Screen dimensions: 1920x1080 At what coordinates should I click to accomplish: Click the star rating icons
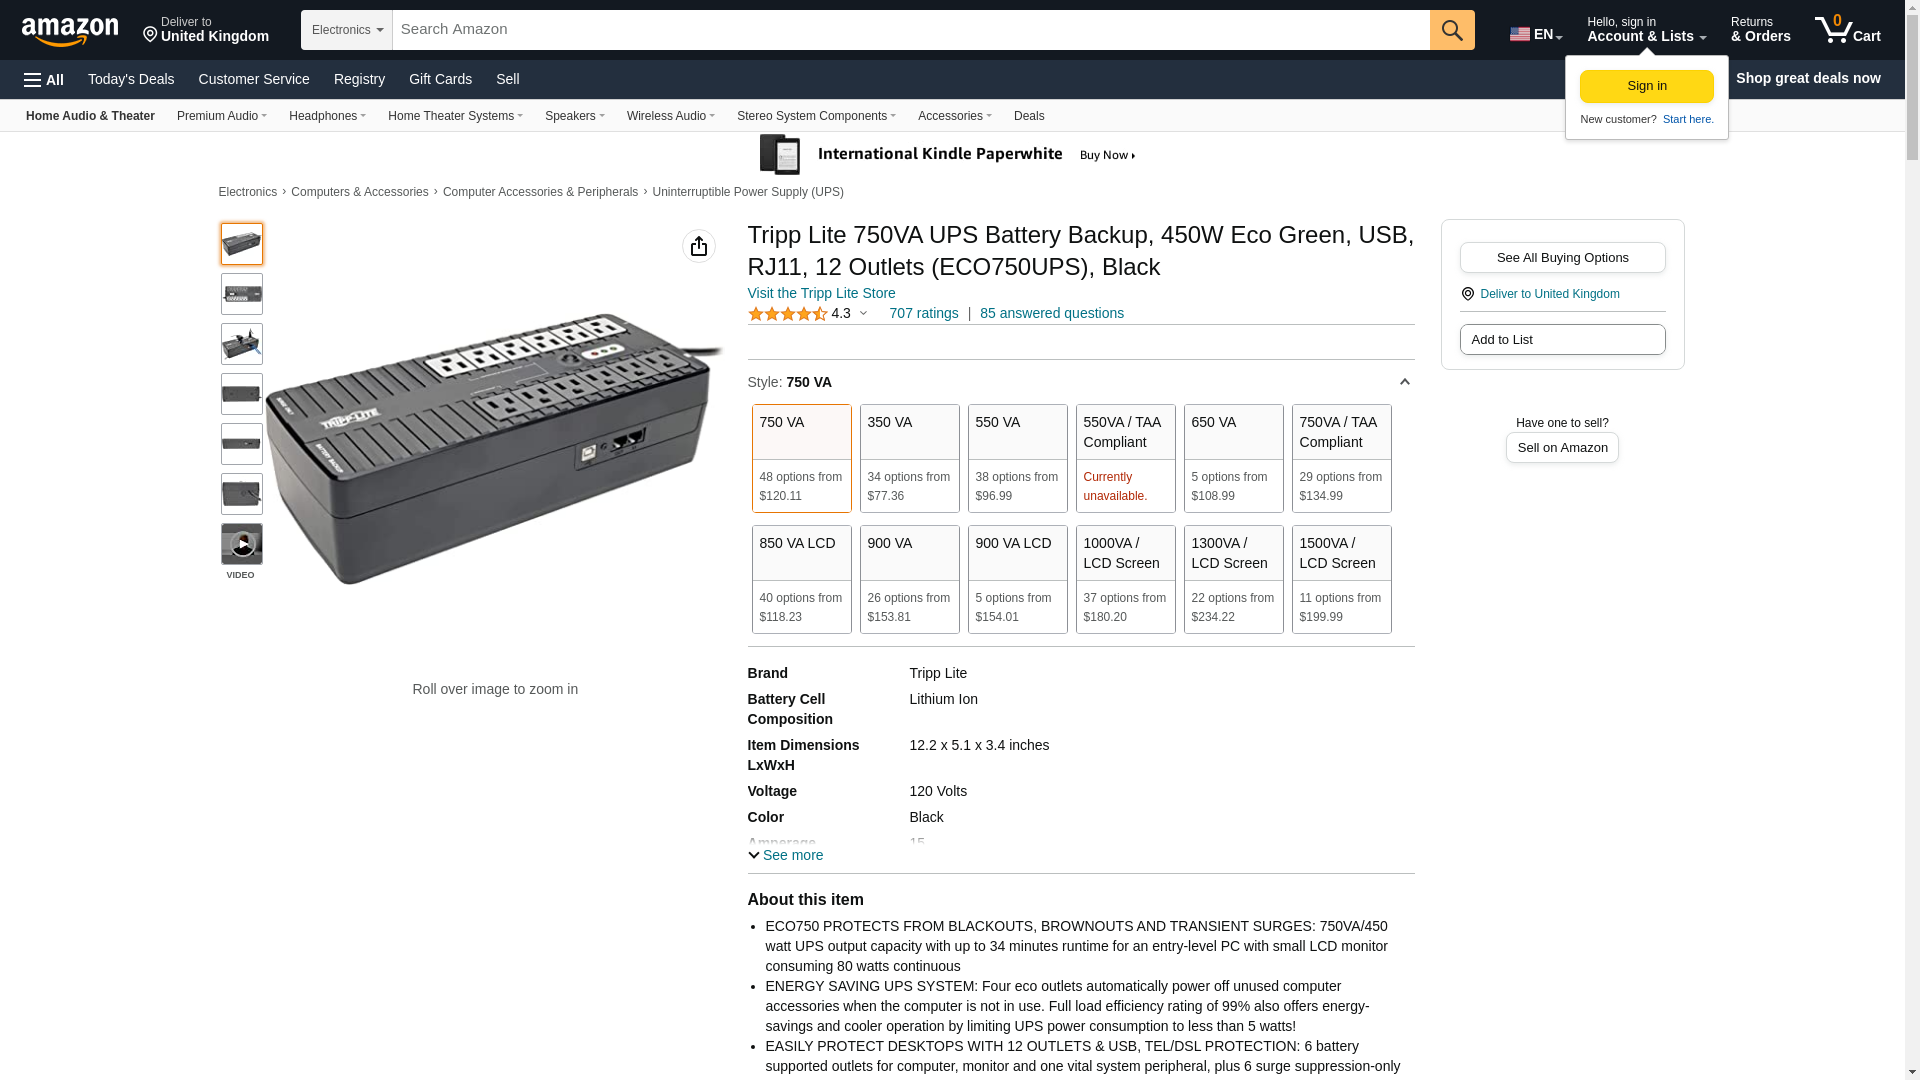pyautogui.click(x=788, y=314)
